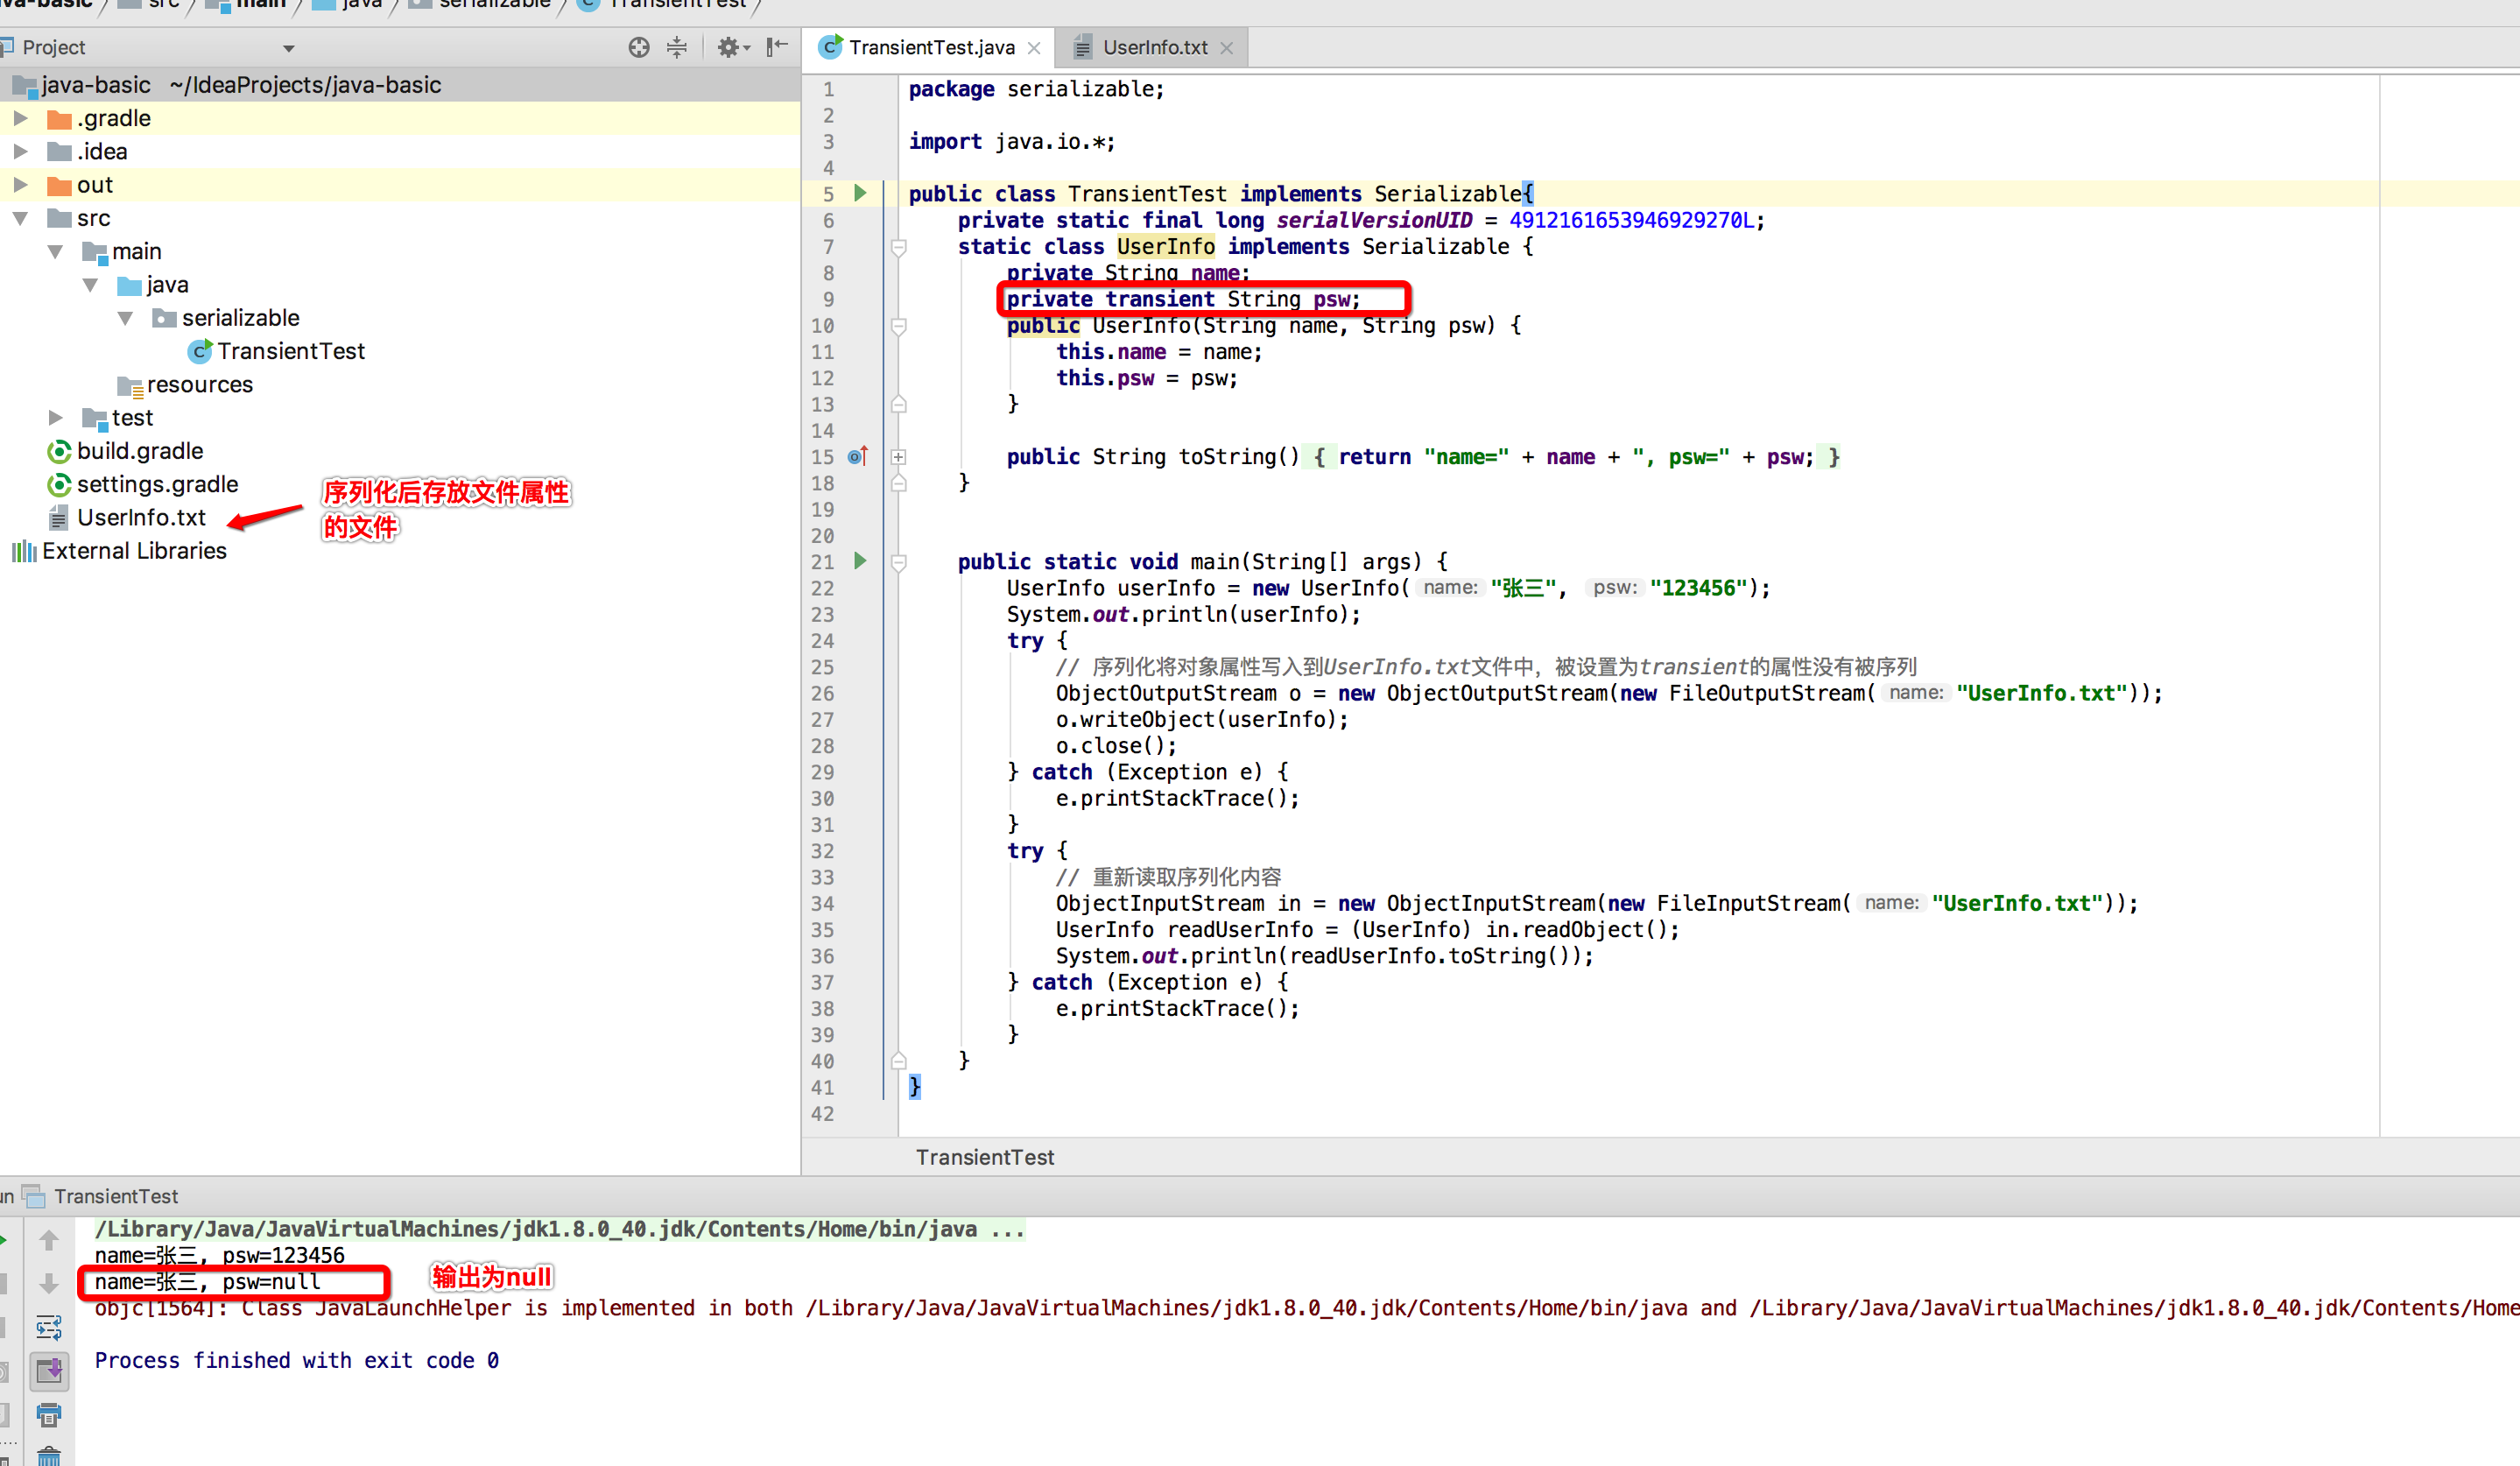The height and width of the screenshot is (1466, 2520).
Task: Fold UserInfo constructor at line 10
Action: [898, 326]
